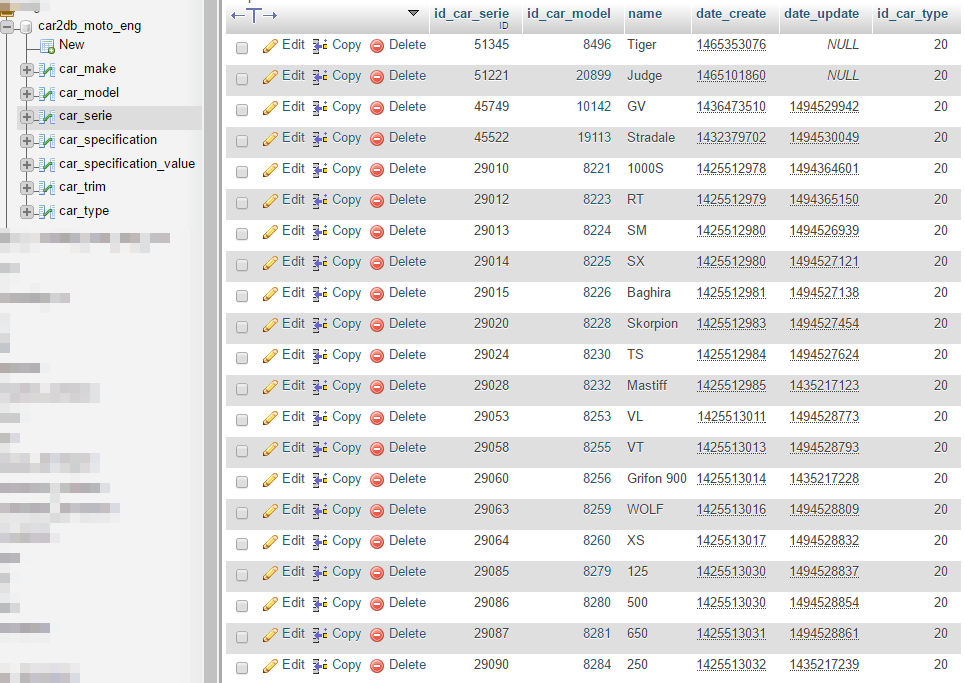Tick the checkbox for row named 500
The width and height of the screenshot is (965, 683).
pyautogui.click(x=242, y=605)
